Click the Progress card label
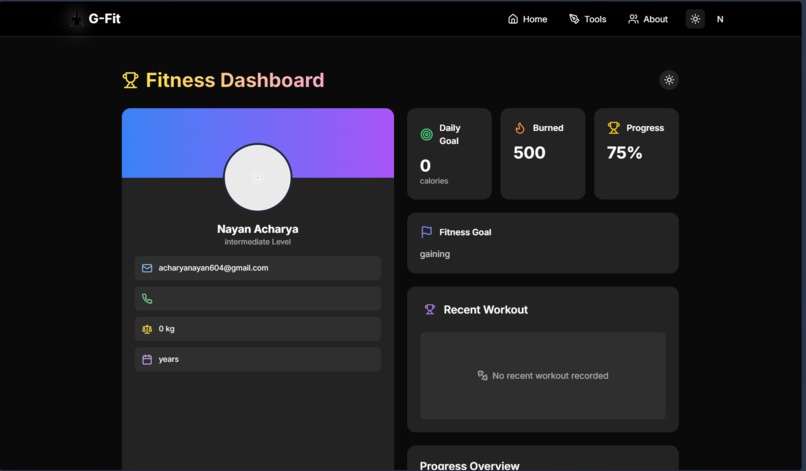The image size is (806, 471). click(x=645, y=128)
